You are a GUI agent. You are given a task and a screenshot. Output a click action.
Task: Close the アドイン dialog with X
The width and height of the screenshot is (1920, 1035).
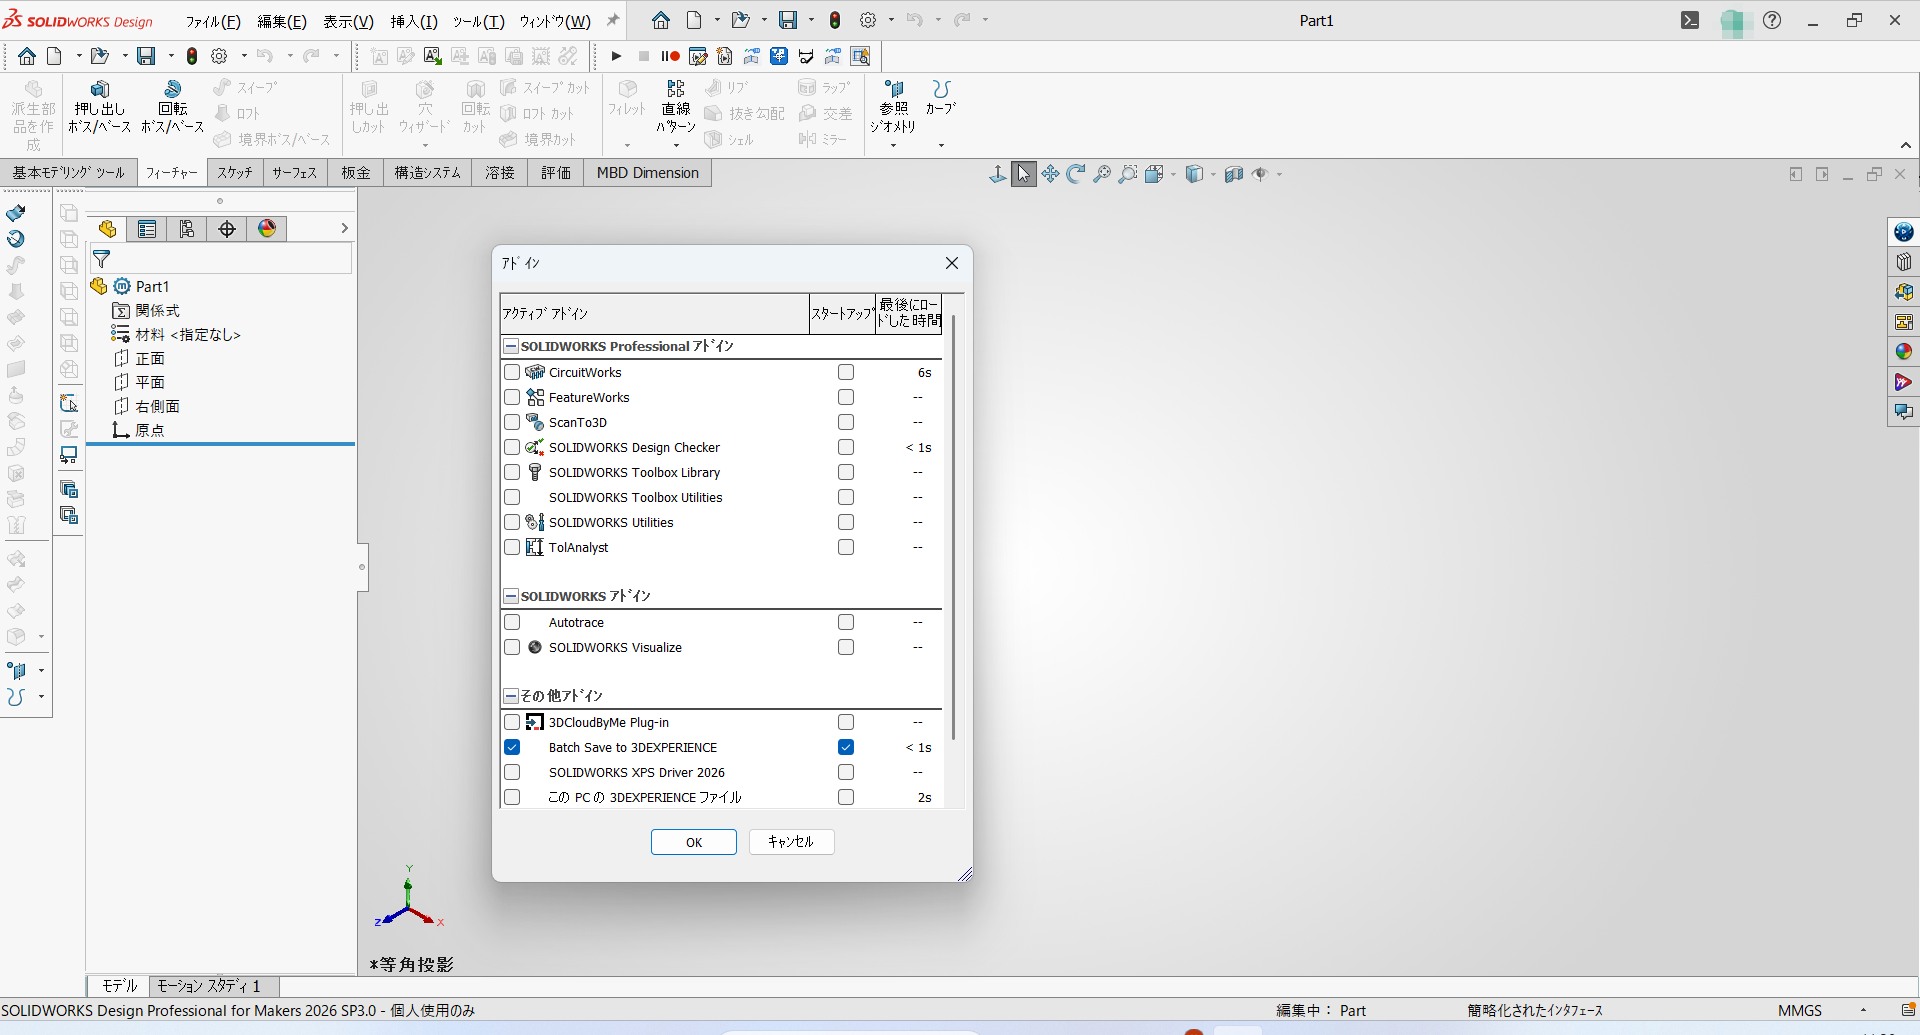[x=952, y=263]
